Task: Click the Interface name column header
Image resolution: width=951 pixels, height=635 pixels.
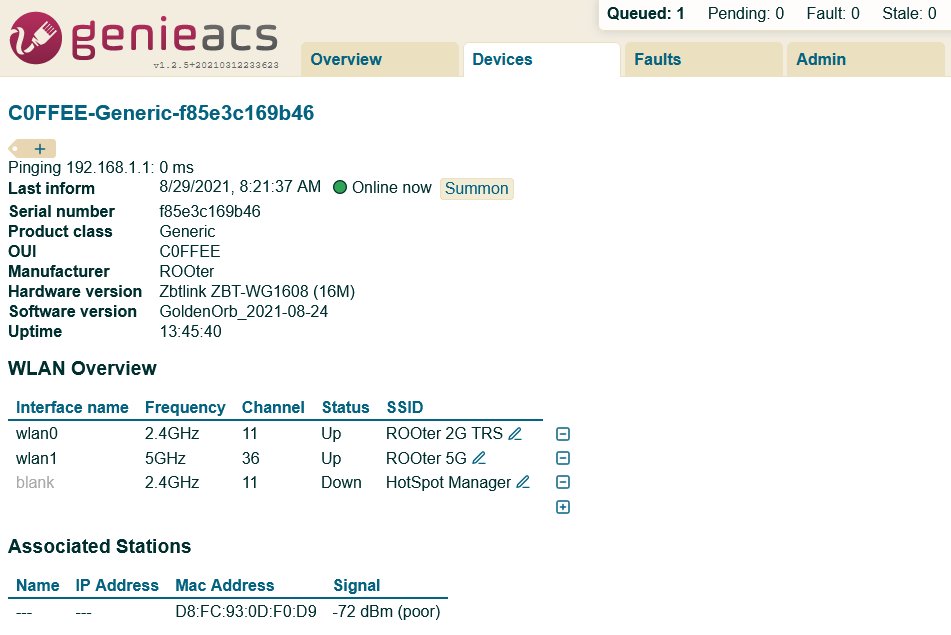Action: (x=72, y=408)
